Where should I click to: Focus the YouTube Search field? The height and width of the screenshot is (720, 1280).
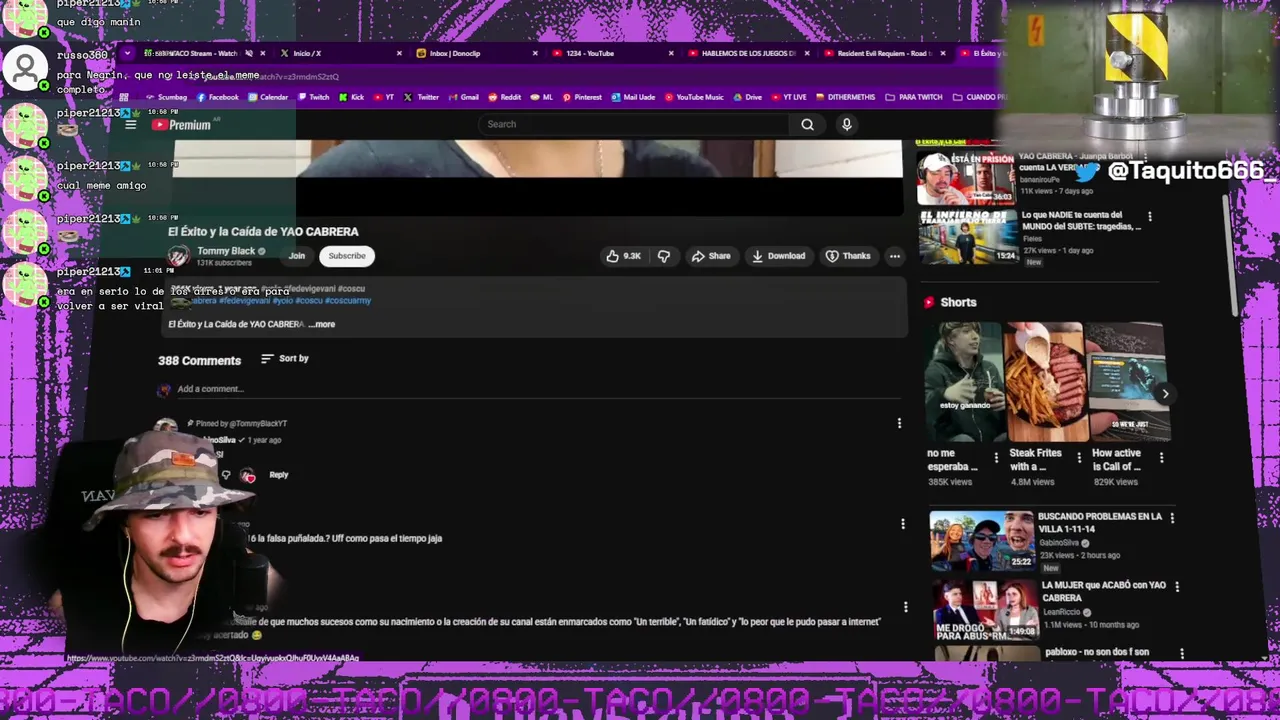click(x=636, y=124)
